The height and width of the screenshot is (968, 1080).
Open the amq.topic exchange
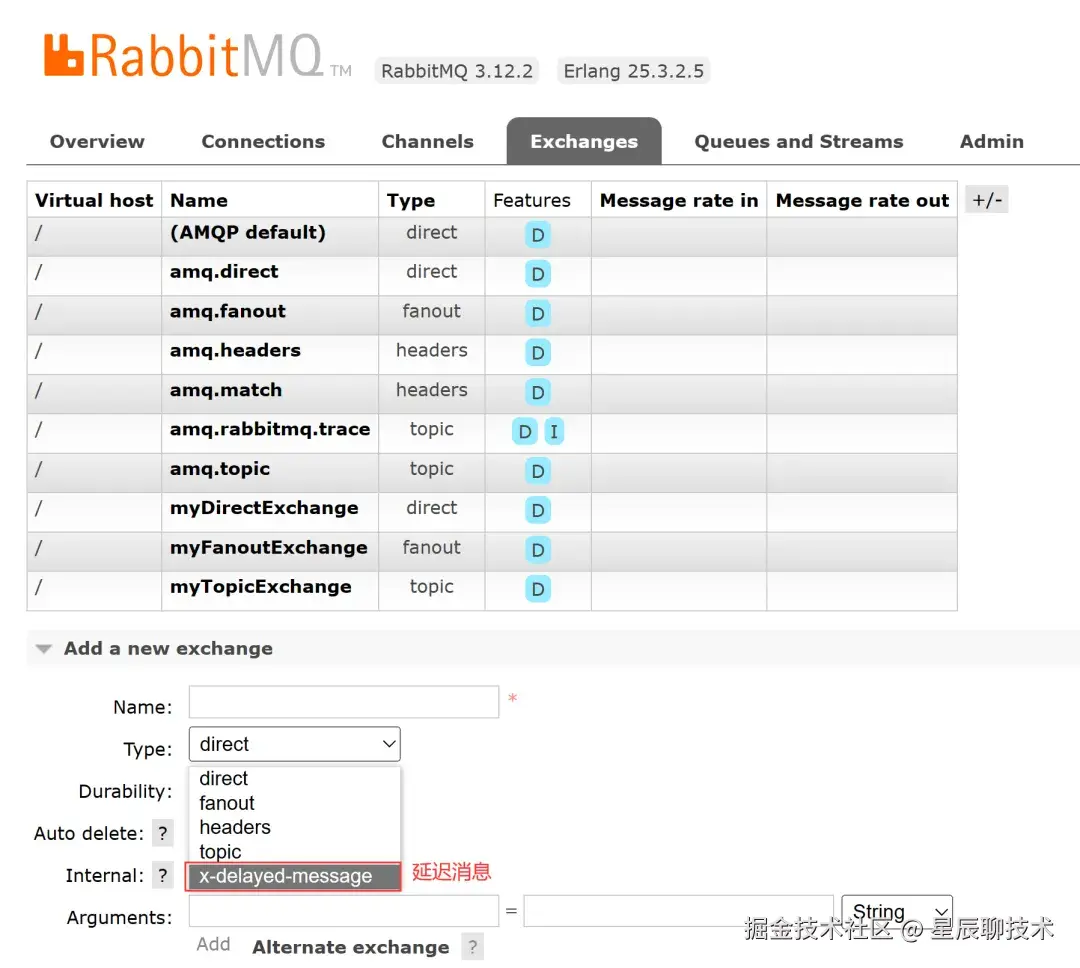coord(220,468)
